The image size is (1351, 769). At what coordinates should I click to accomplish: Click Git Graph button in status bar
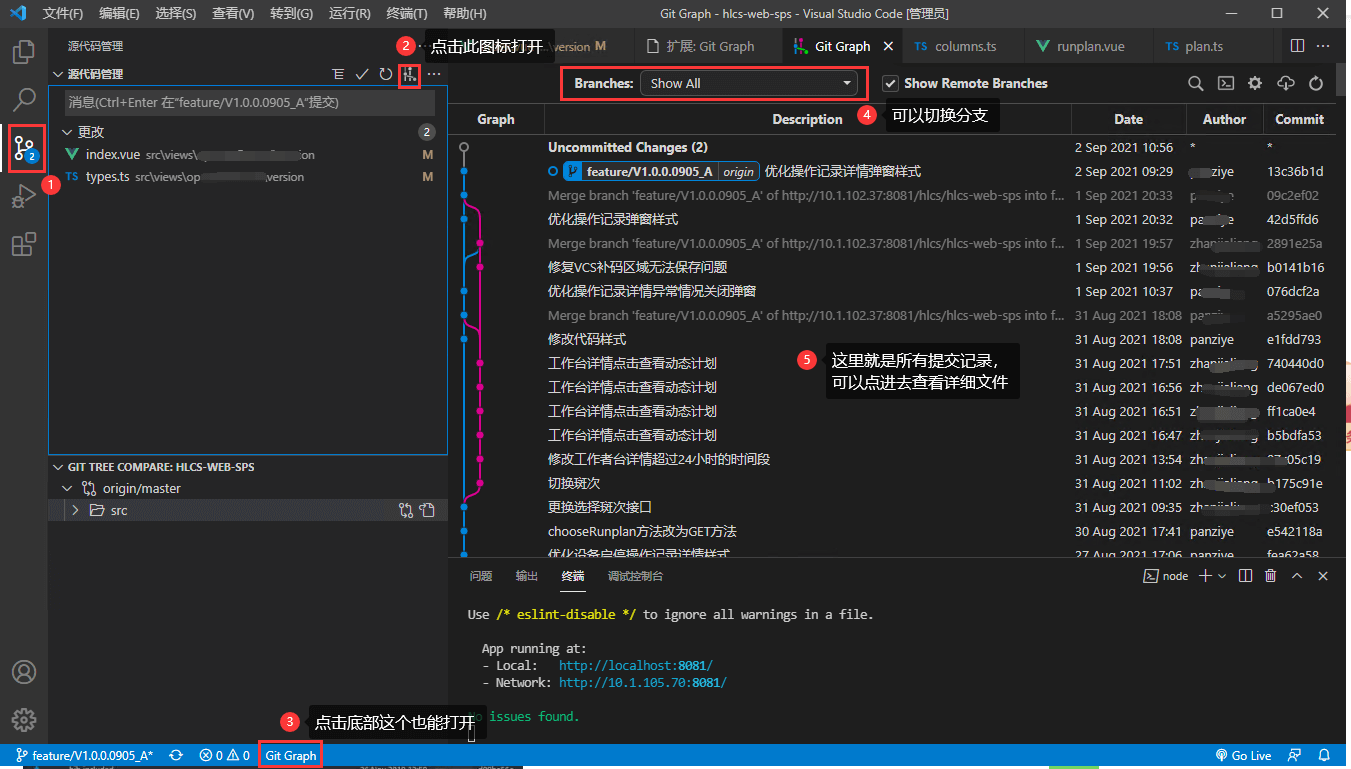pos(291,756)
